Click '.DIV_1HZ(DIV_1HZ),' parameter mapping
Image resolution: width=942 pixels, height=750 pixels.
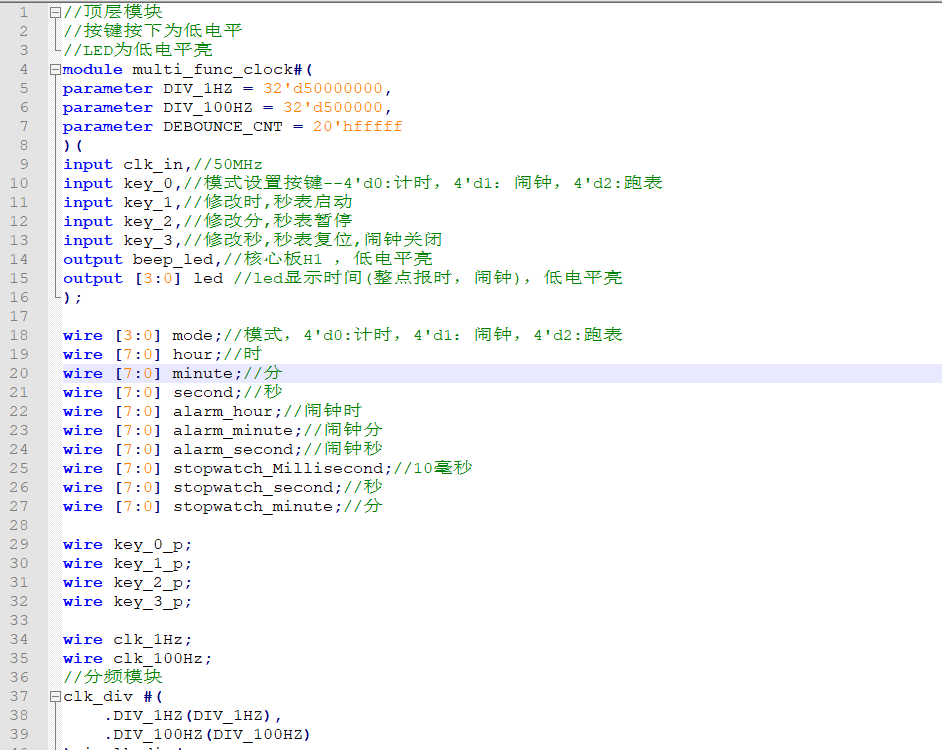193,716
